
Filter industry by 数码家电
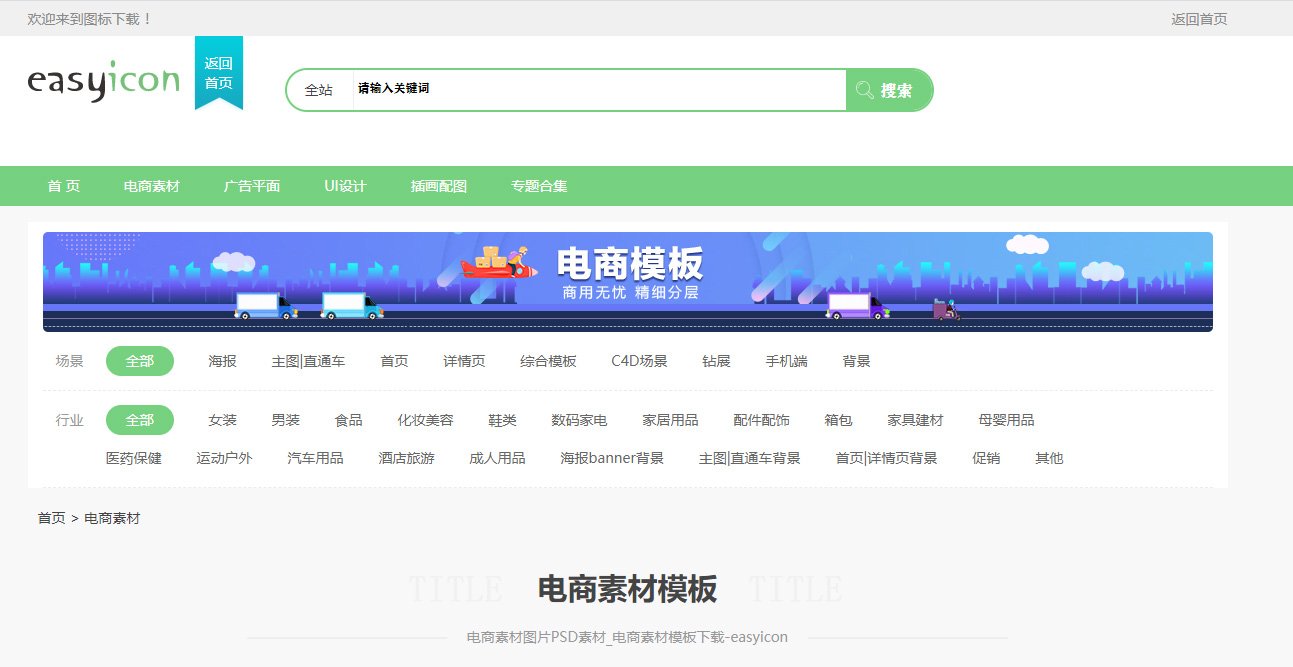click(579, 420)
